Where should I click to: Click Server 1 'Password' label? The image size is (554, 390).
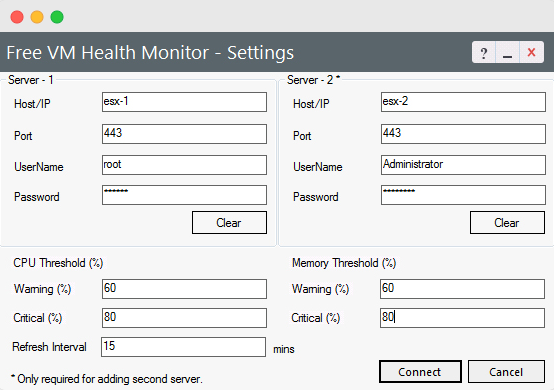tap(37, 197)
